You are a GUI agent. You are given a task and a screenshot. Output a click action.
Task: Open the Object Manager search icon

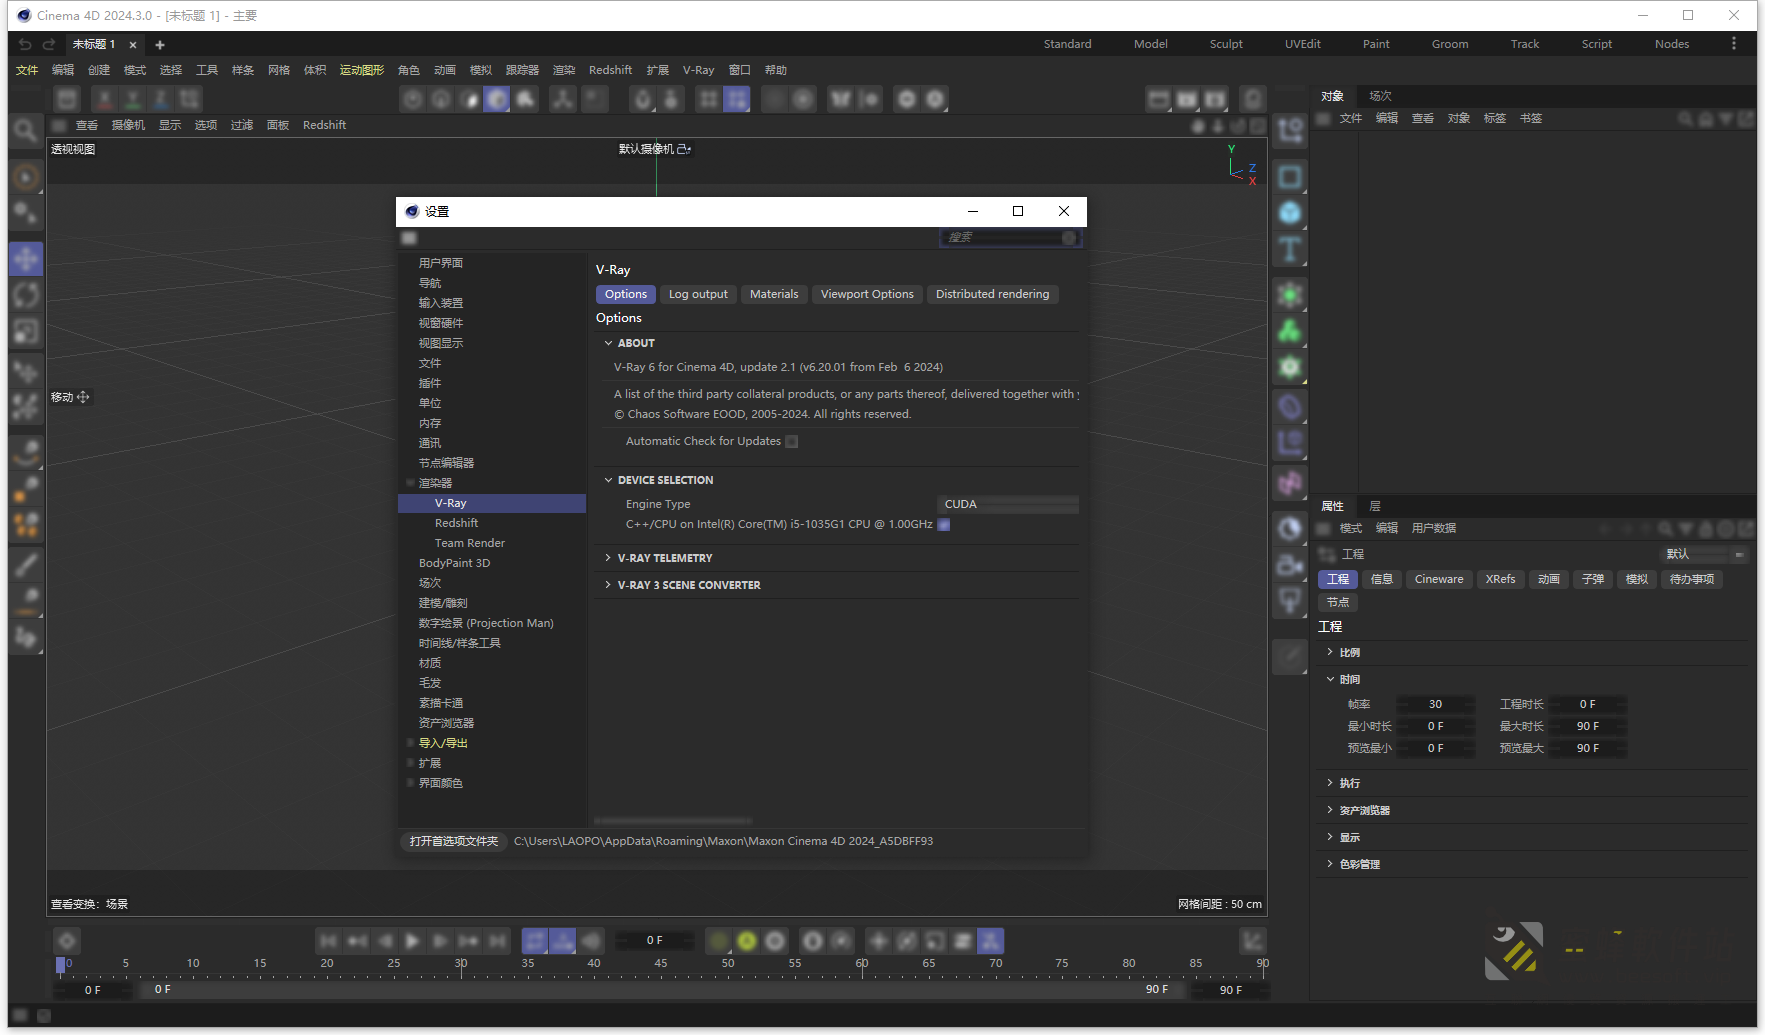pyautogui.click(x=1685, y=119)
